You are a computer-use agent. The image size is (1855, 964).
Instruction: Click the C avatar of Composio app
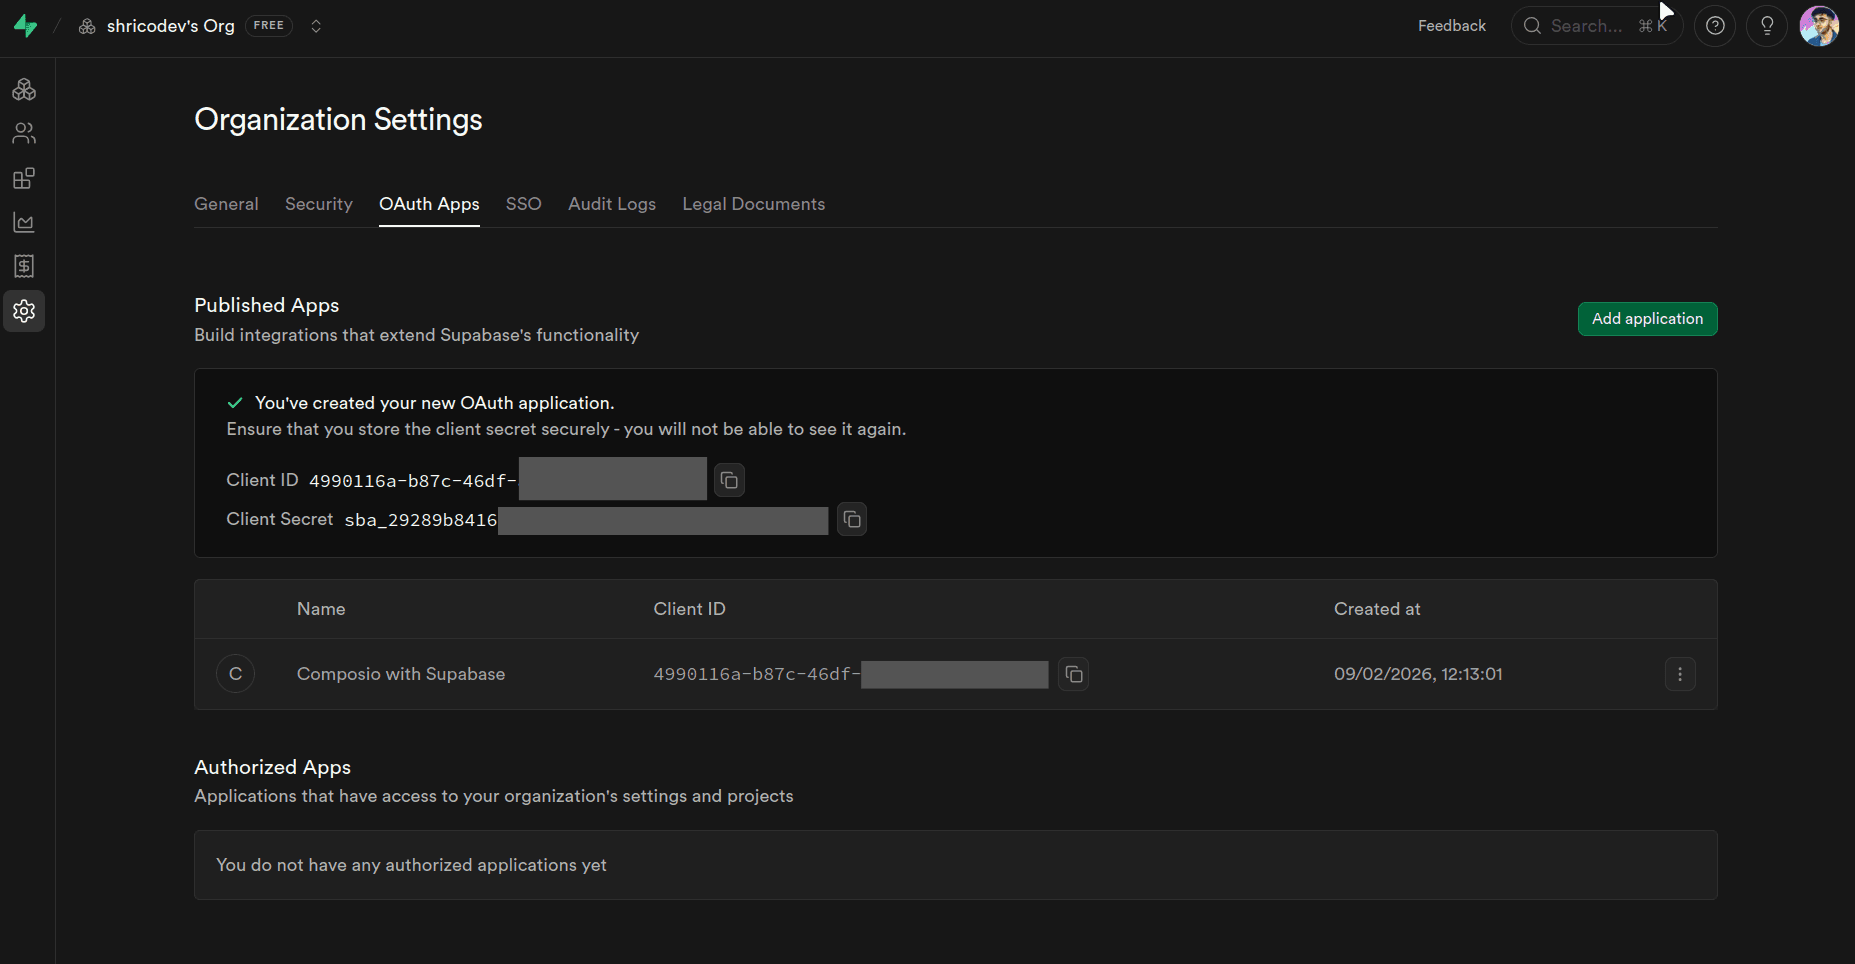(x=236, y=674)
